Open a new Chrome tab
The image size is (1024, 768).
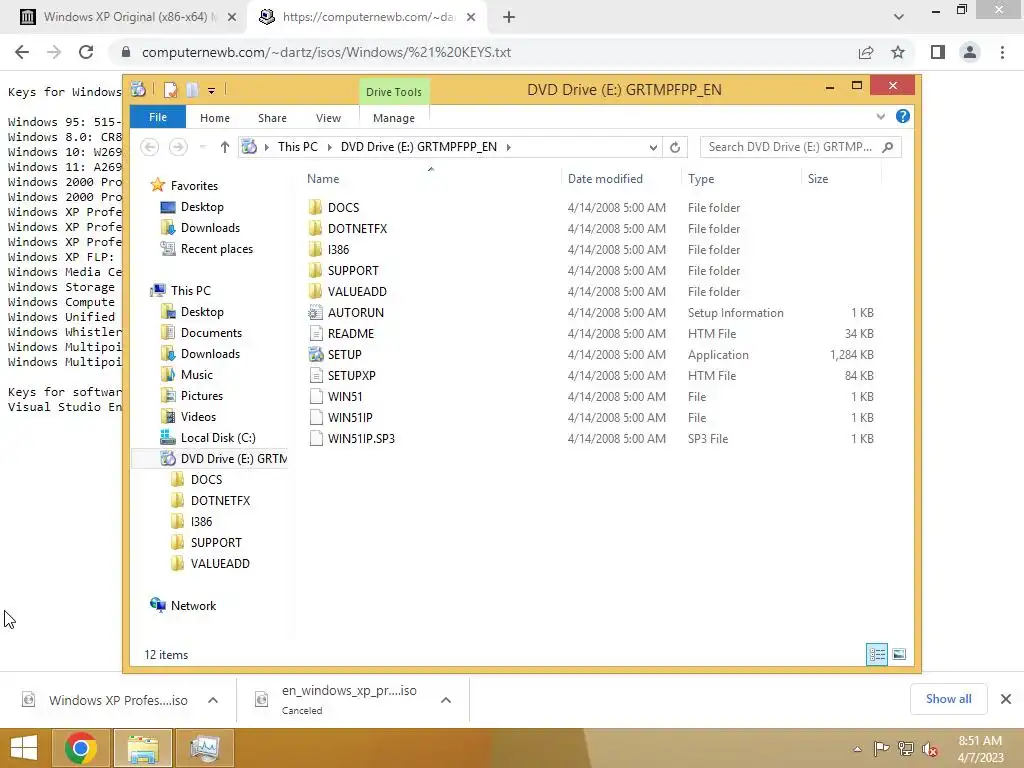[x=509, y=17]
